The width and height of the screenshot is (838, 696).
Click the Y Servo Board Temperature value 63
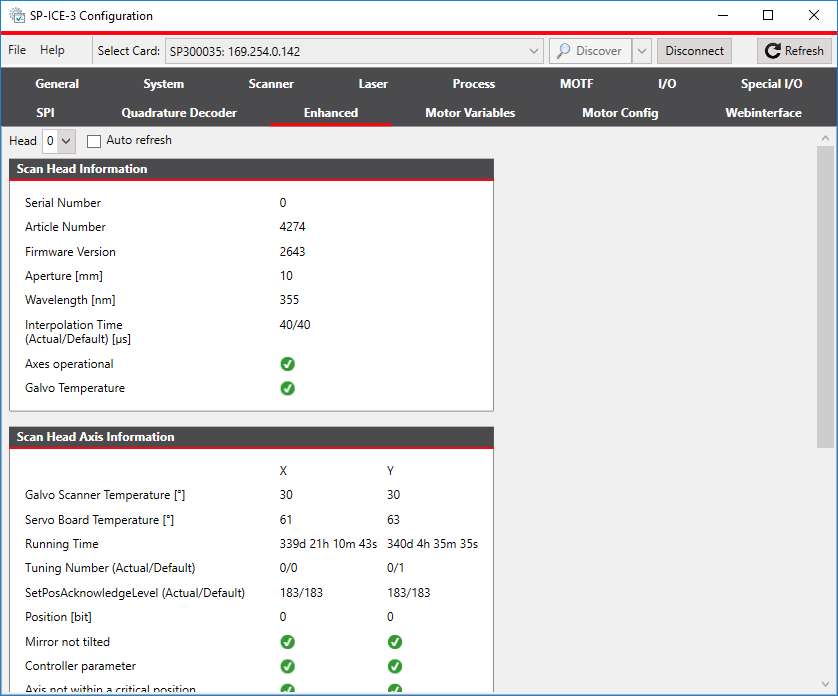393,520
